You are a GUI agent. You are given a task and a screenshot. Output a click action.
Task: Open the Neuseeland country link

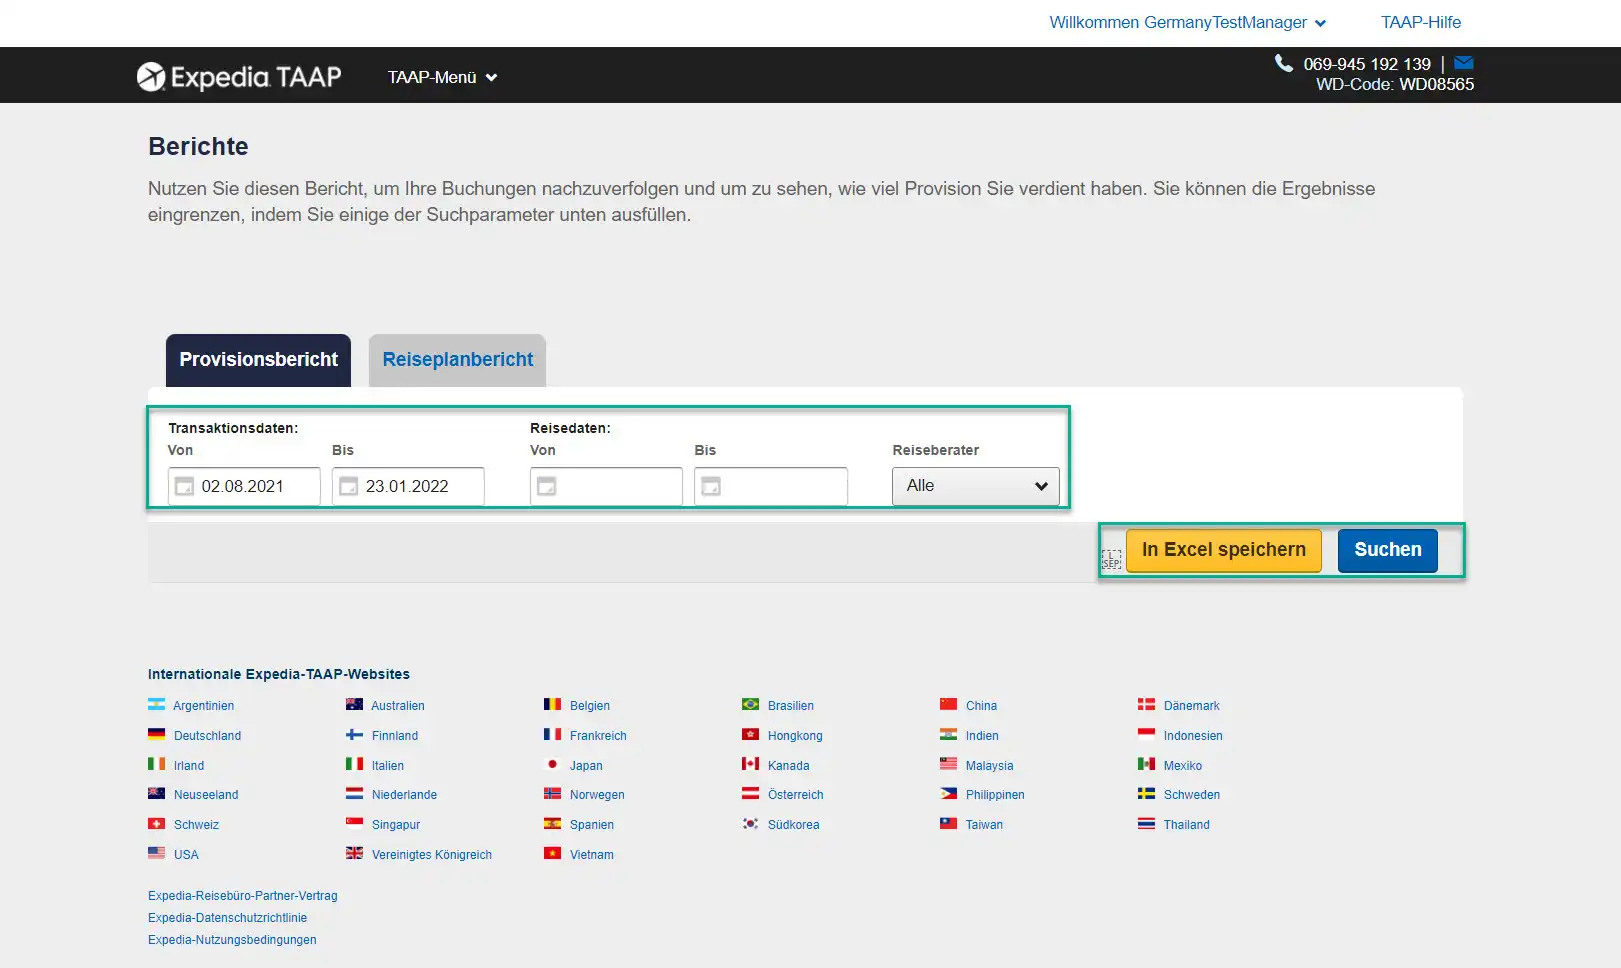click(x=206, y=795)
